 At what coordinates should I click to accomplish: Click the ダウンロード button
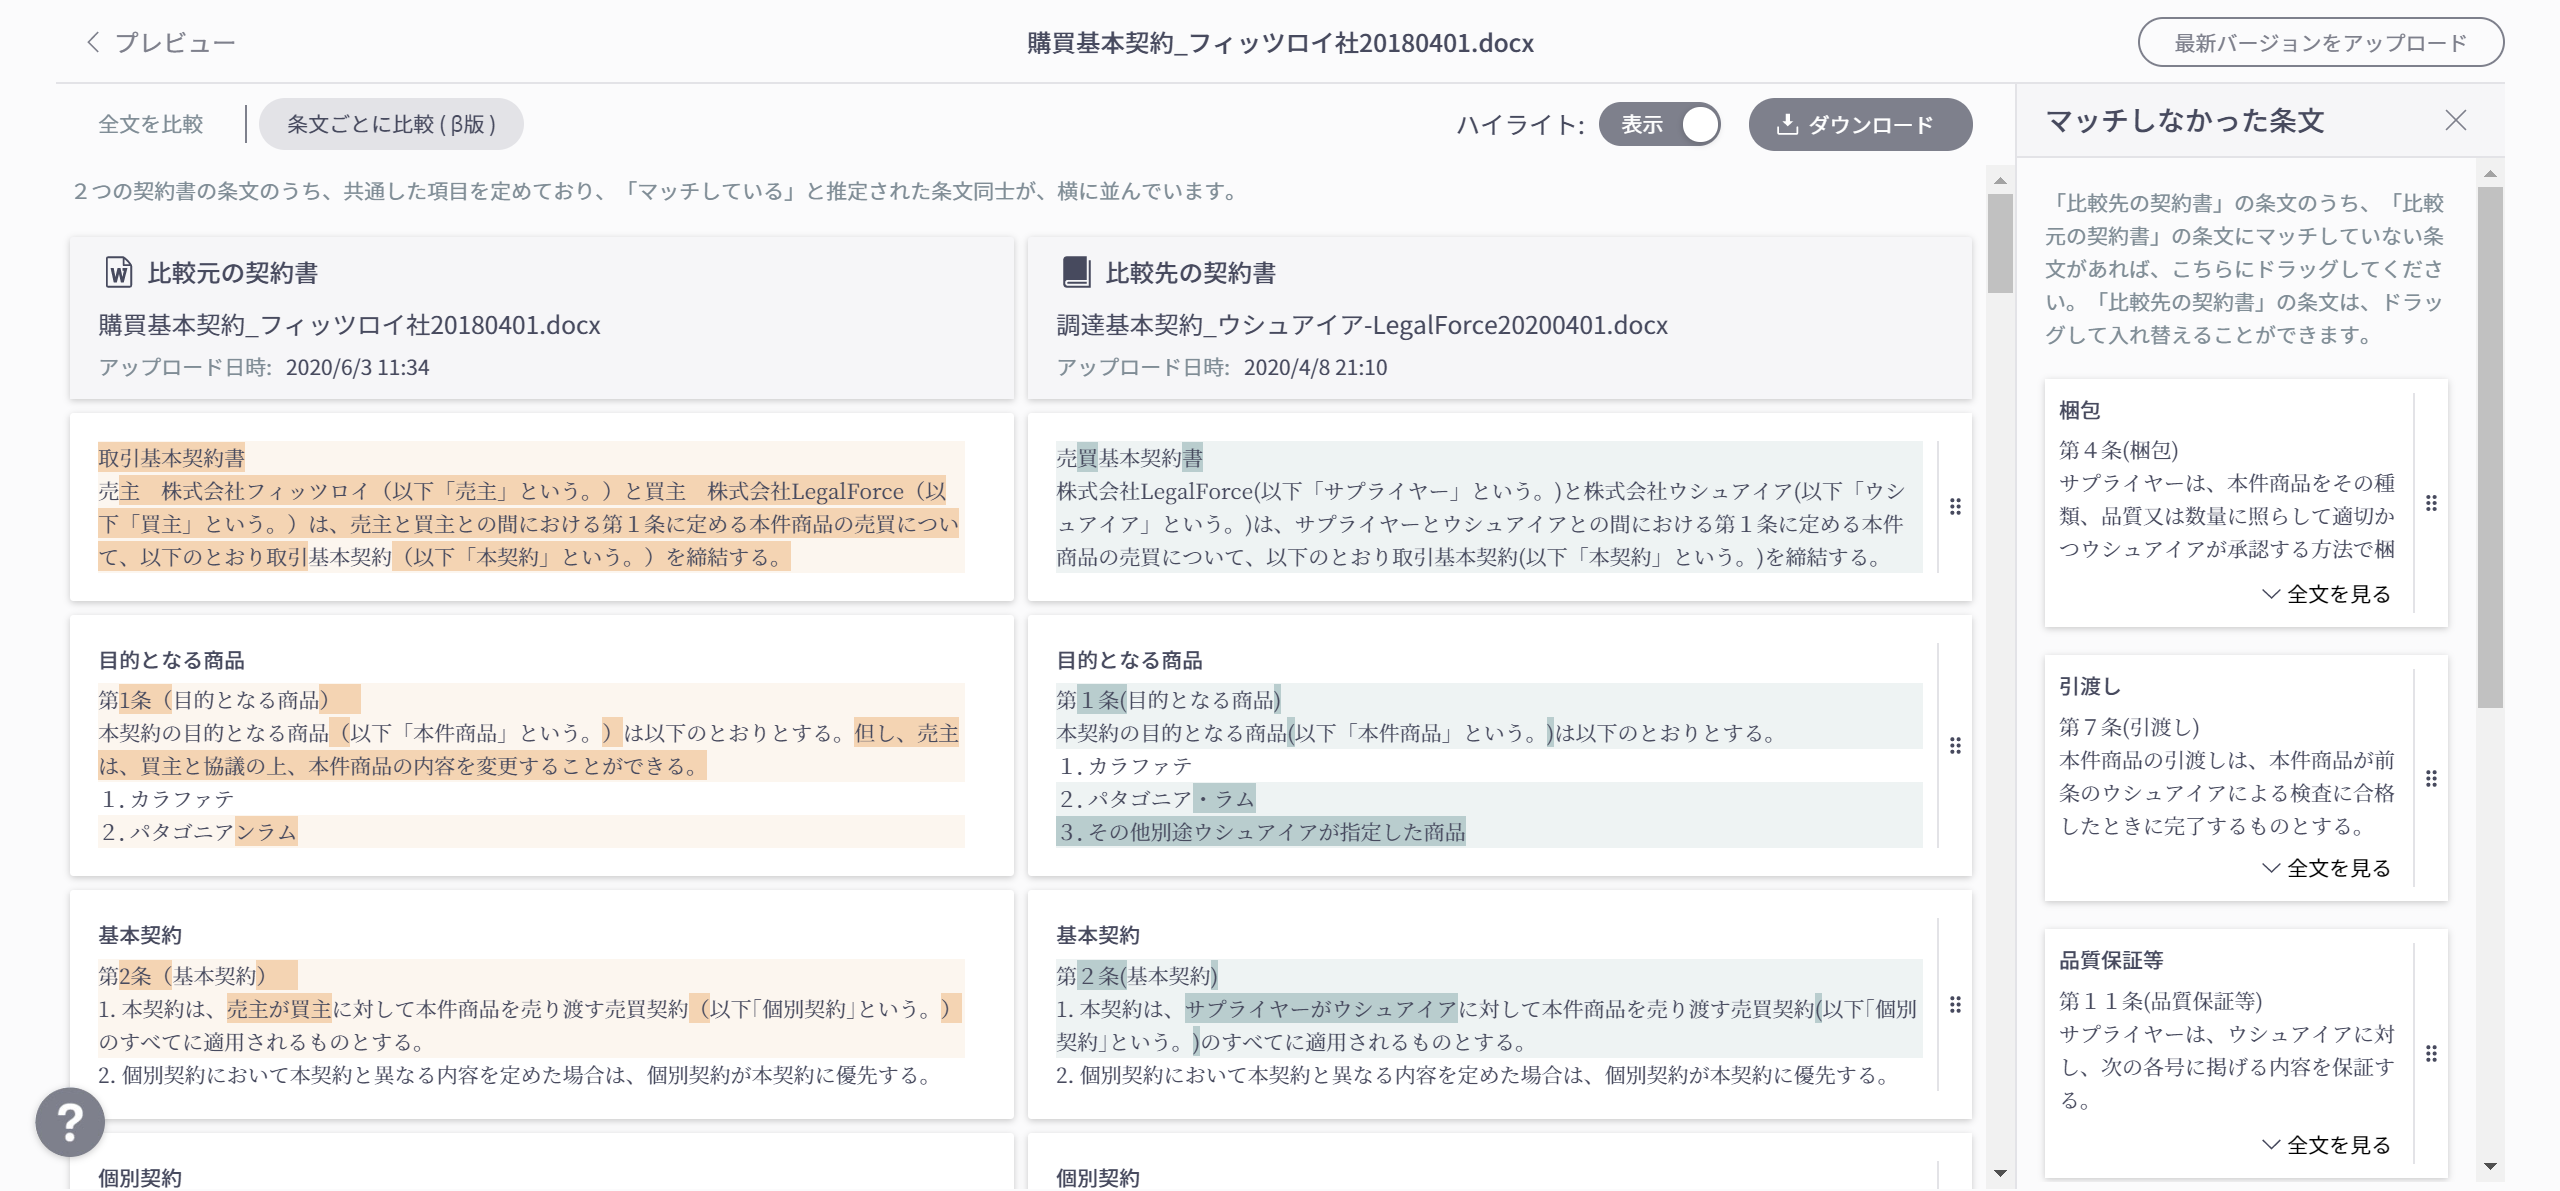[x=1860, y=125]
